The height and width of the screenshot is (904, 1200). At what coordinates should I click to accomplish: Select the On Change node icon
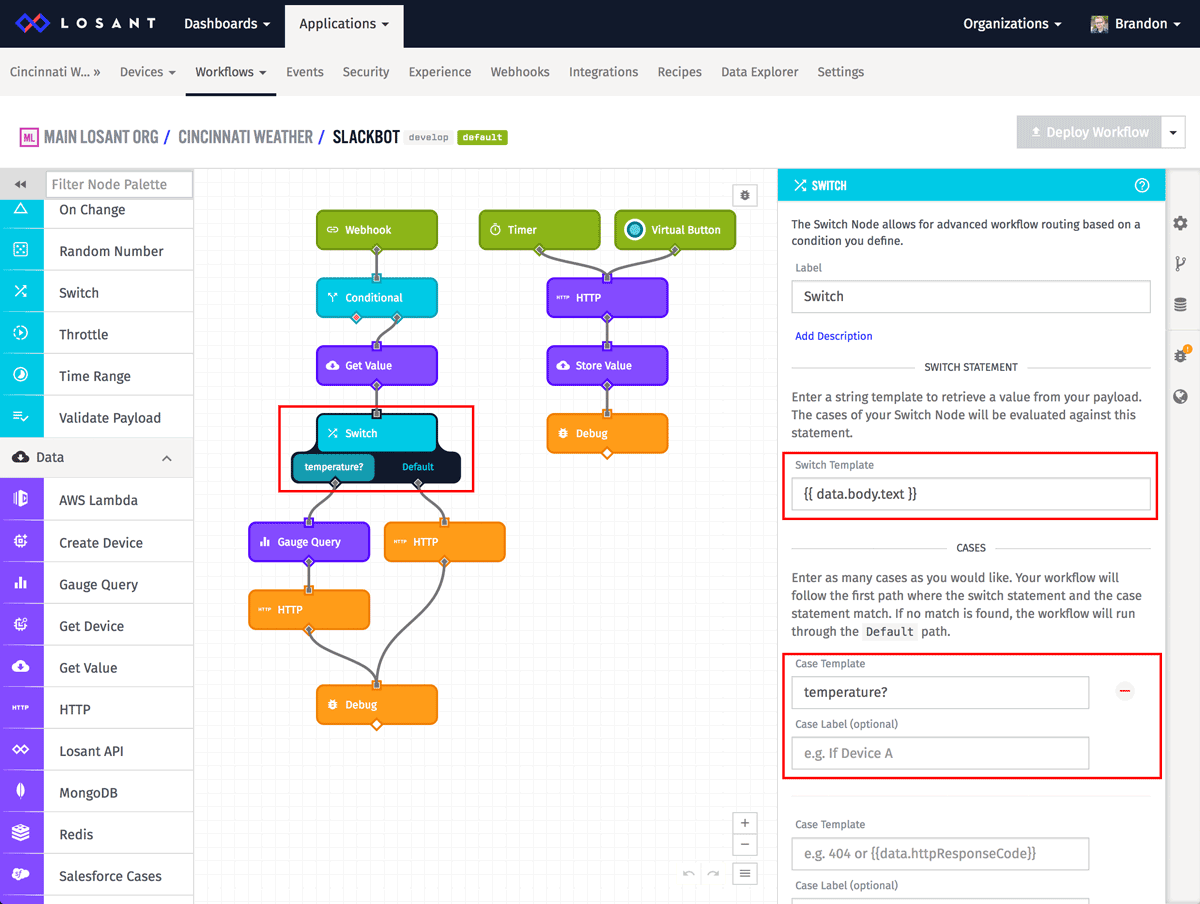click(x=21, y=209)
